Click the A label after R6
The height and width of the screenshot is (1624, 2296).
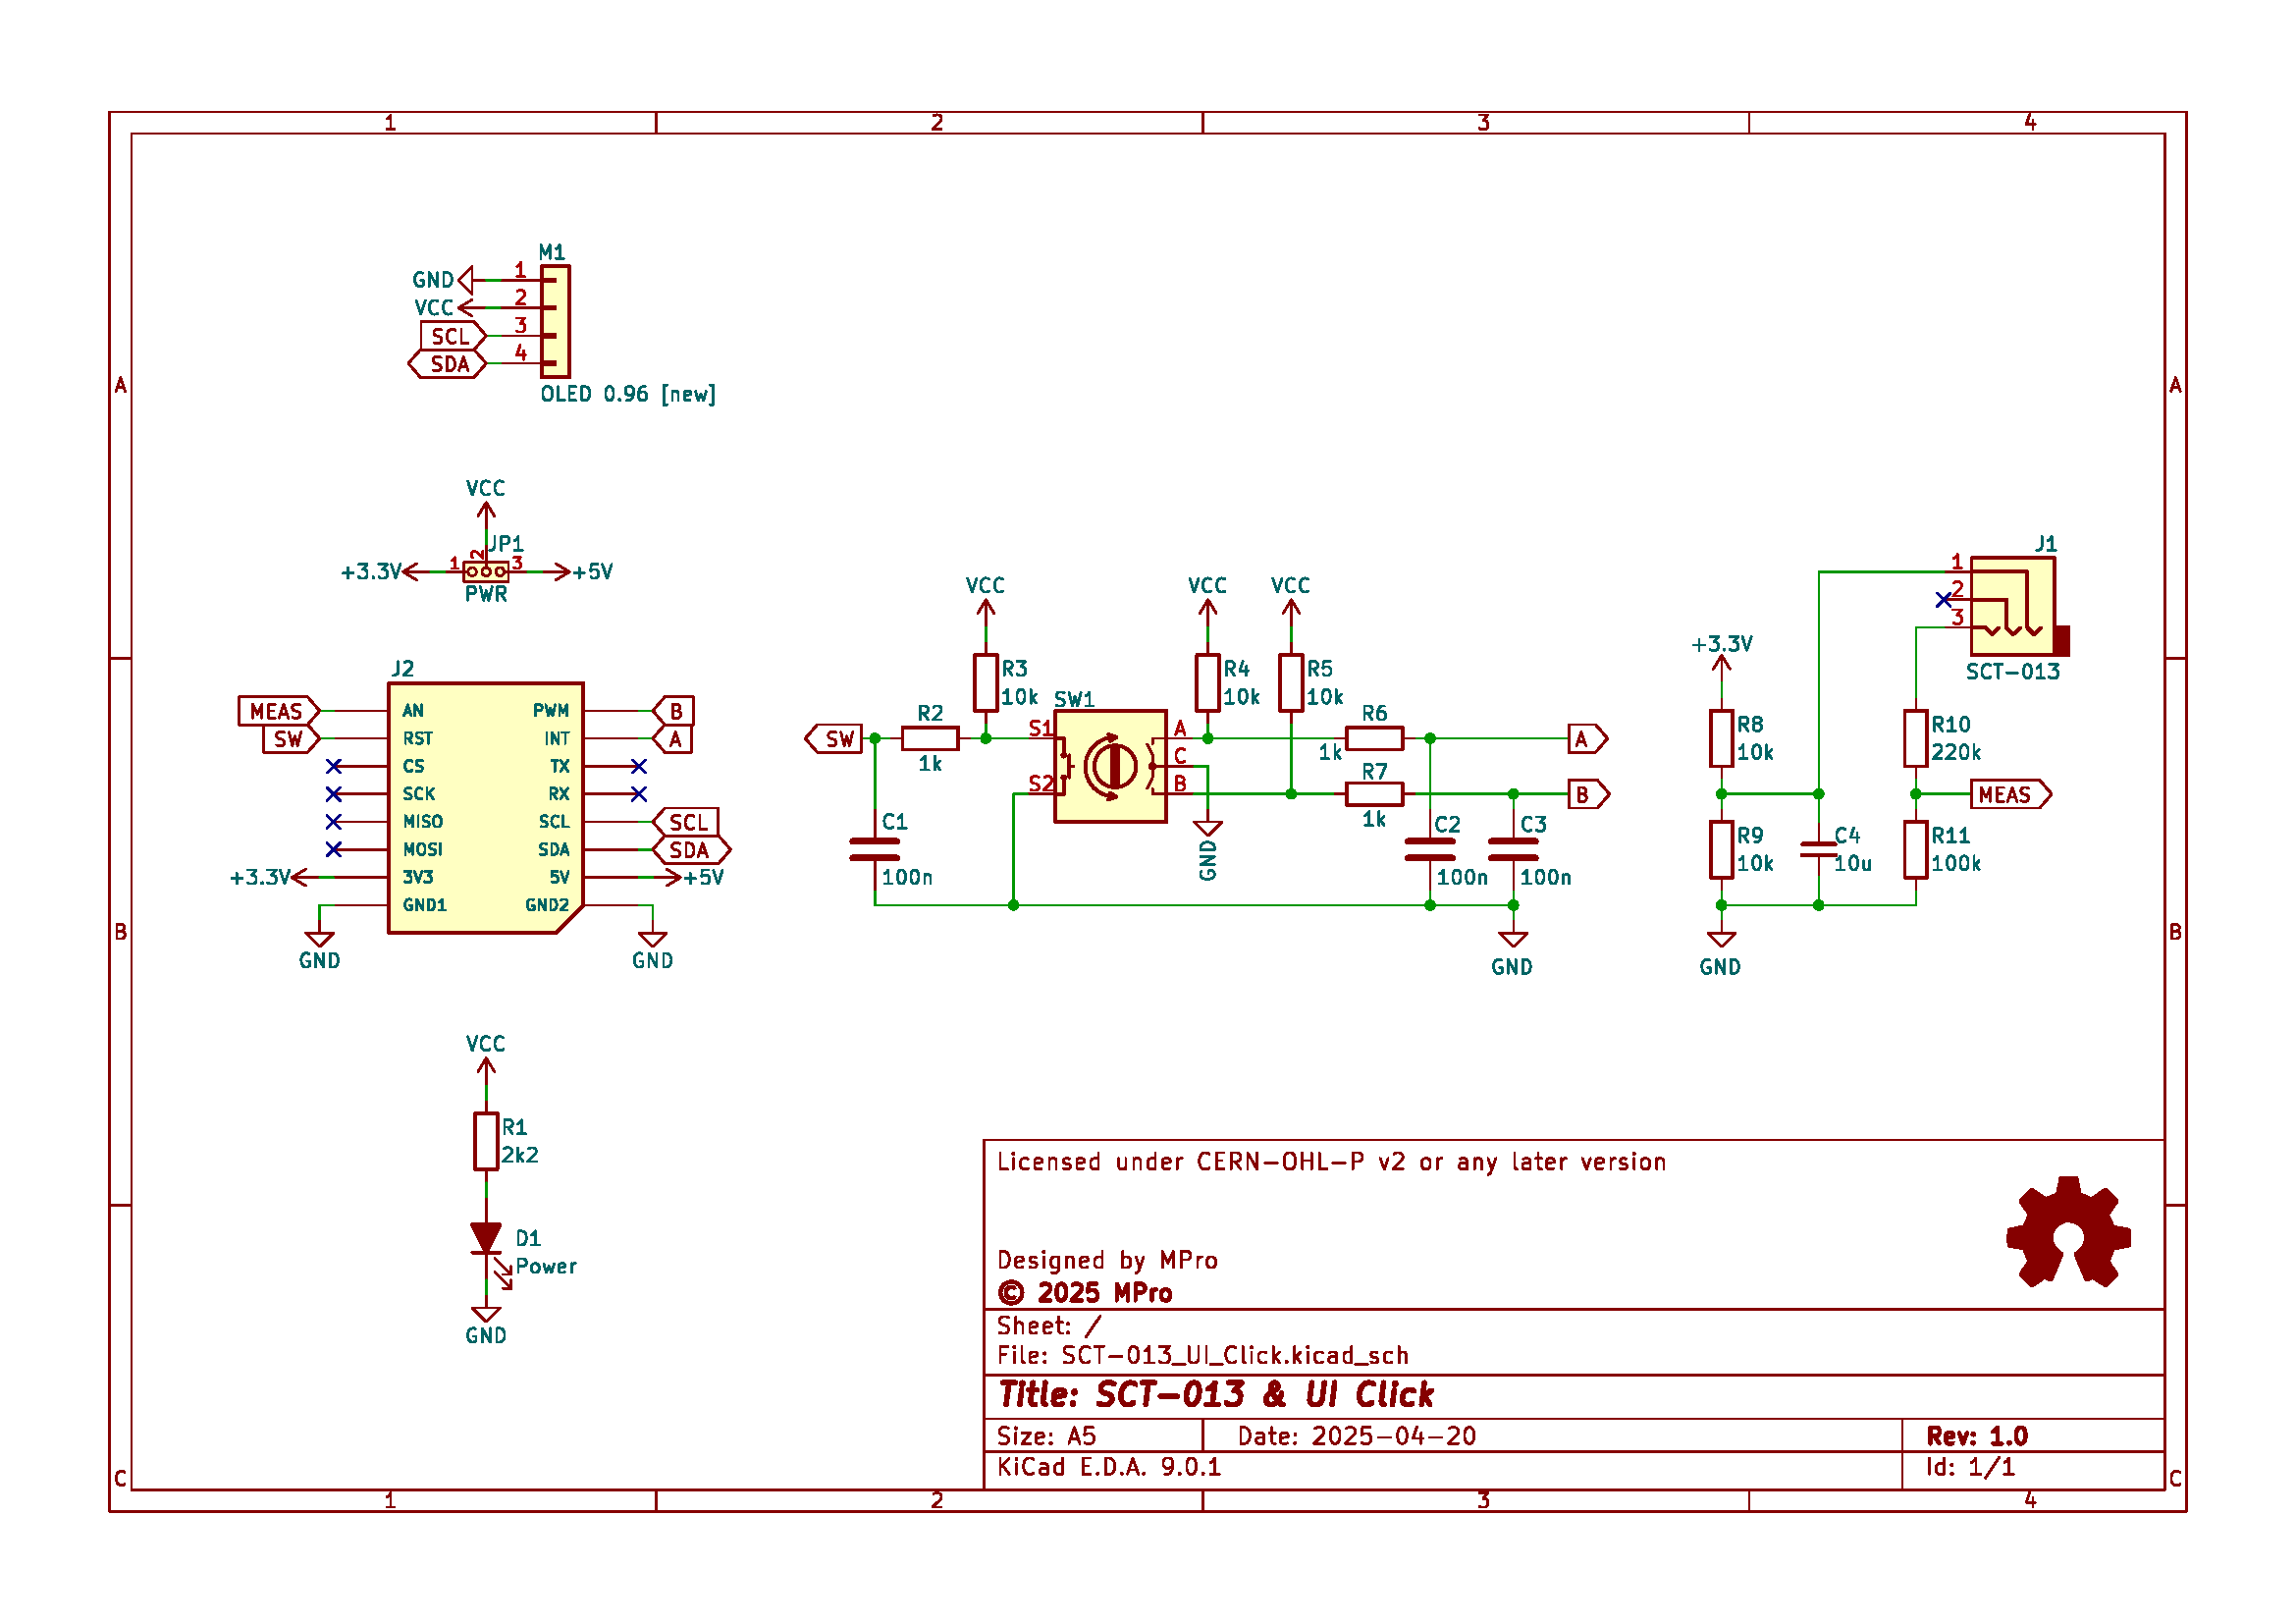pyautogui.click(x=1587, y=739)
